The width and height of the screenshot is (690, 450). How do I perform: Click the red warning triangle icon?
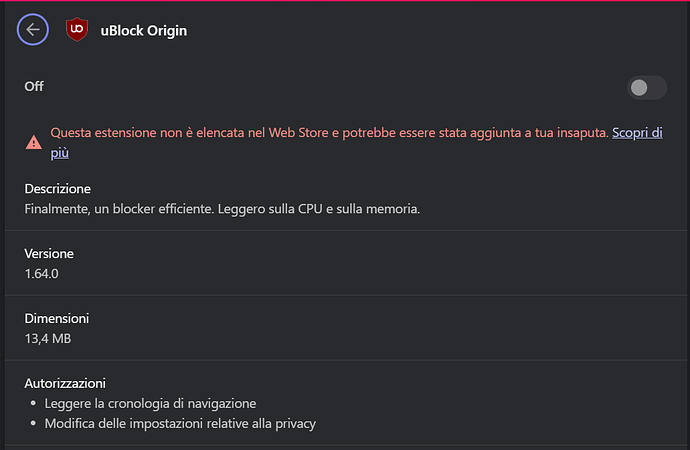(34, 143)
